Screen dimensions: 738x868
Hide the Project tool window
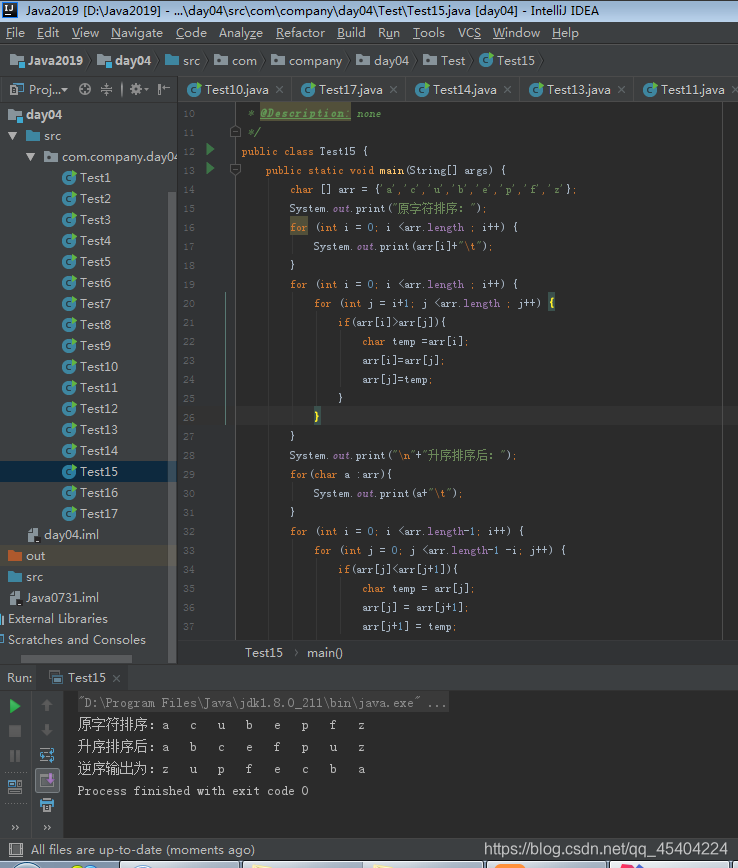pyautogui.click(x=163, y=89)
